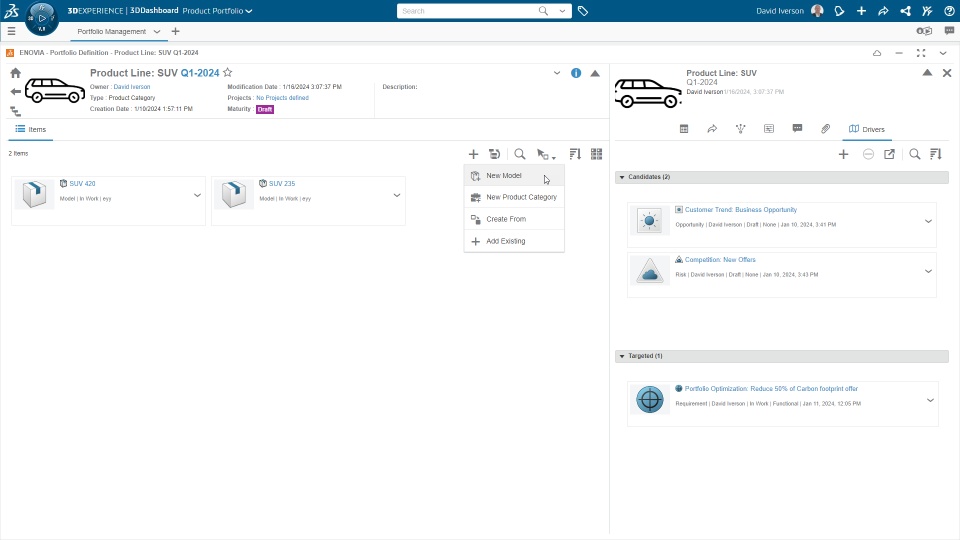Click the SUV 235 box thumbnail
Image resolution: width=960 pixels, height=540 pixels.
point(234,193)
